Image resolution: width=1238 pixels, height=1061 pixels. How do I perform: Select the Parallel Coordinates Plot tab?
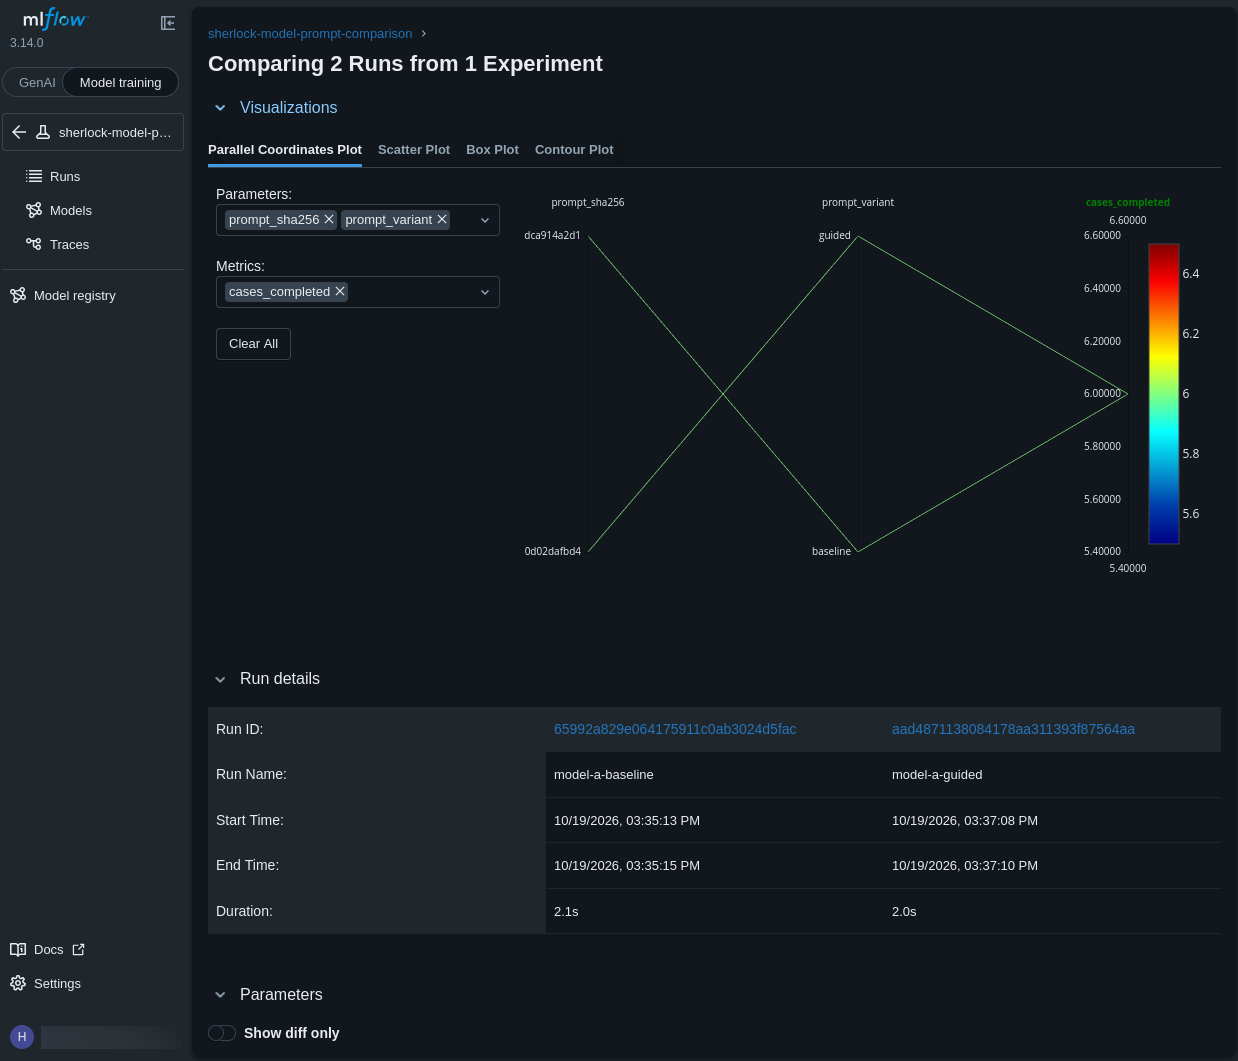(285, 150)
